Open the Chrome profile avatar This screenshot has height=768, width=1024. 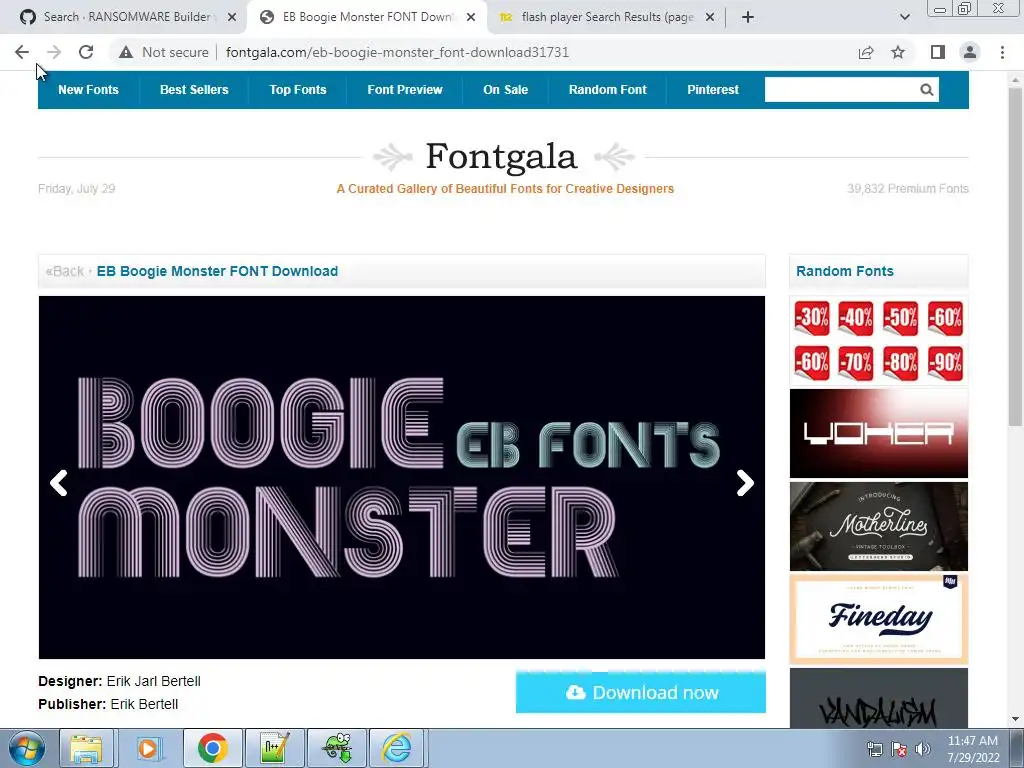[x=970, y=52]
